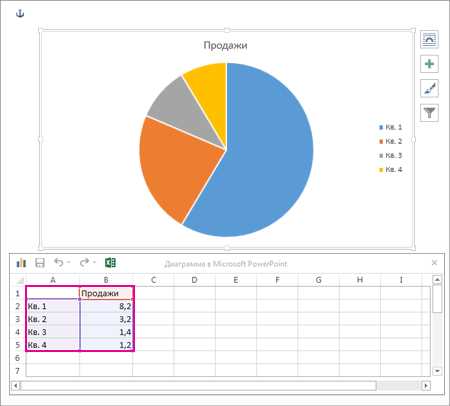Open the Layout Options button beside chart
The width and height of the screenshot is (450, 406).
coord(429,40)
